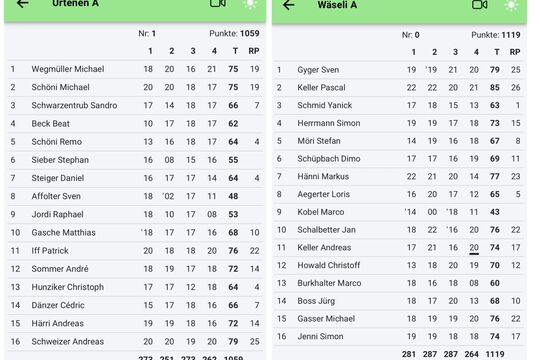
Task: Go back from Urtenen A screen
Action: tap(22, 4)
